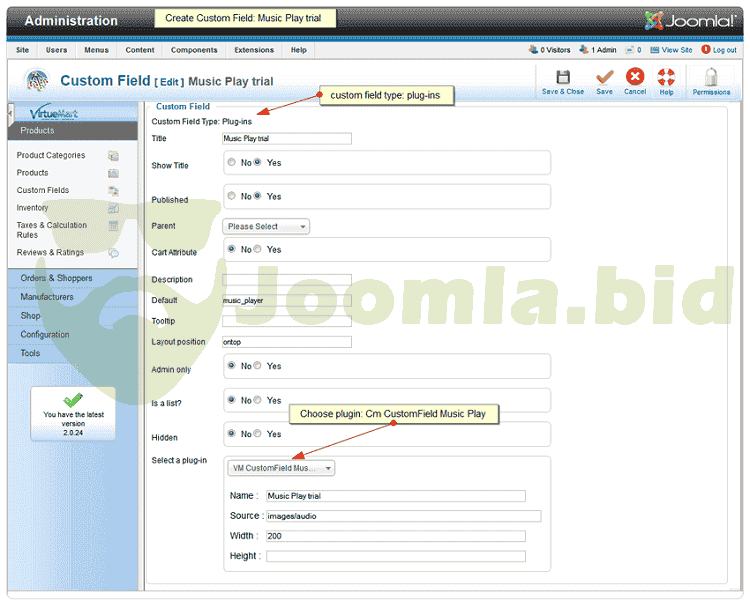Click the Description input field

(287, 279)
